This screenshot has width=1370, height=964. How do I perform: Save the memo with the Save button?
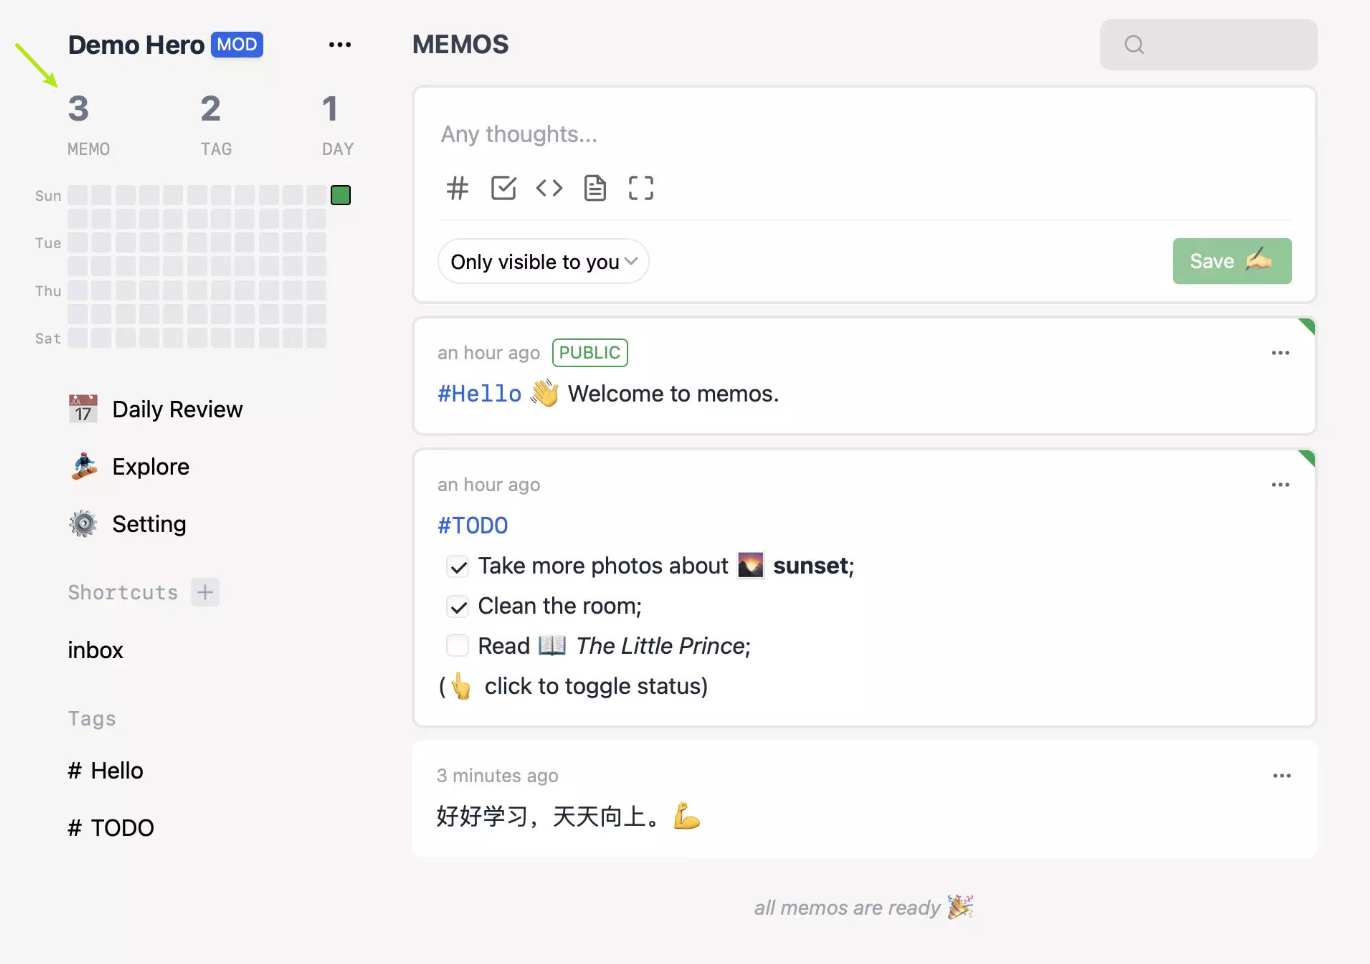[1232, 261]
